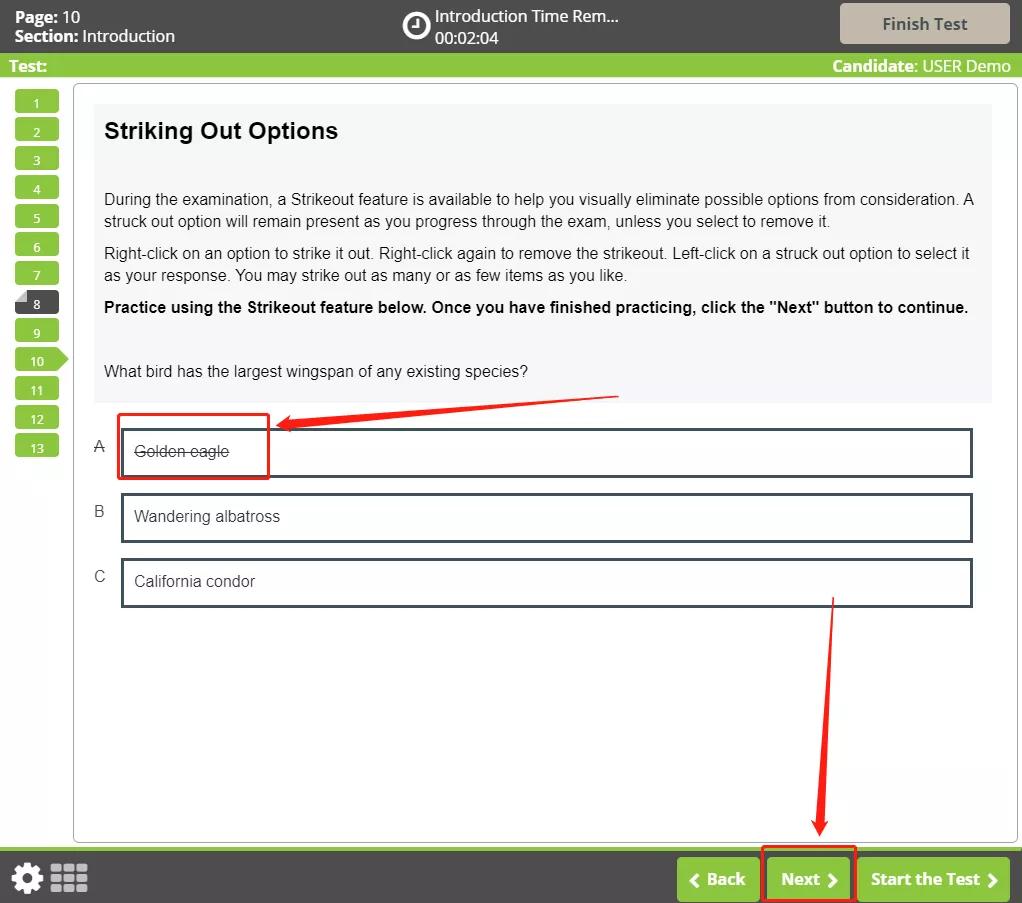Viewport: 1022px width, 903px height.
Task: Jump to page 9 in sidebar
Action: [x=36, y=332]
